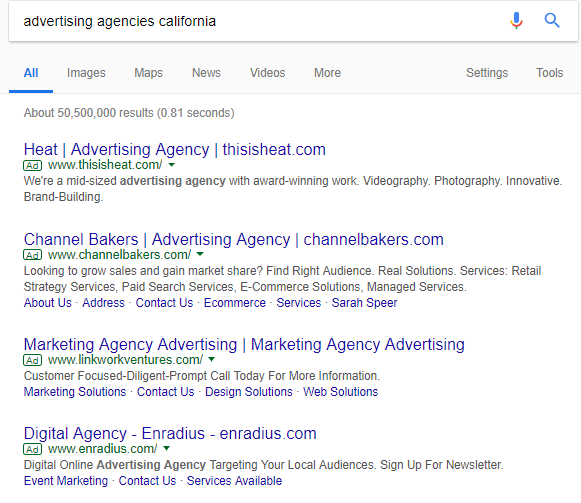Expand the dropdown arrow beside www.thisisheat.com
The image size is (581, 503).
click(x=172, y=165)
